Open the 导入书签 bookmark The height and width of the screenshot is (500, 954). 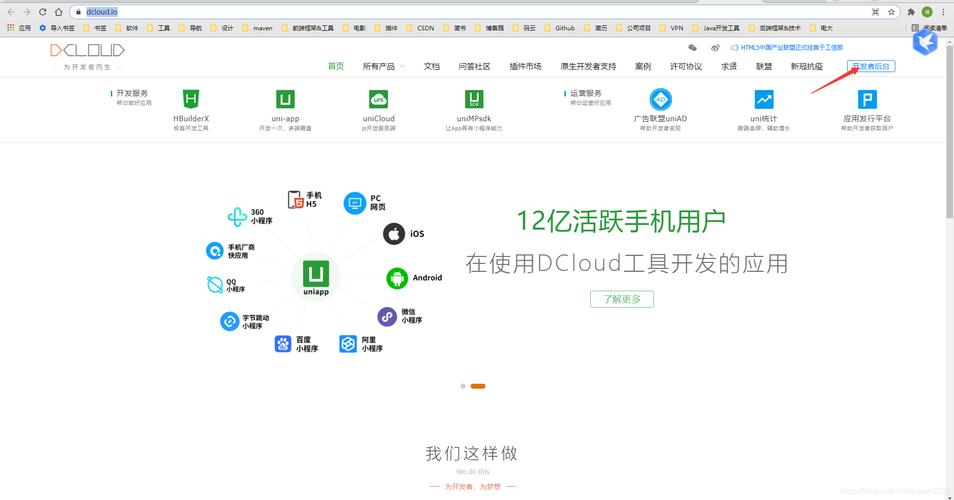click(57, 28)
